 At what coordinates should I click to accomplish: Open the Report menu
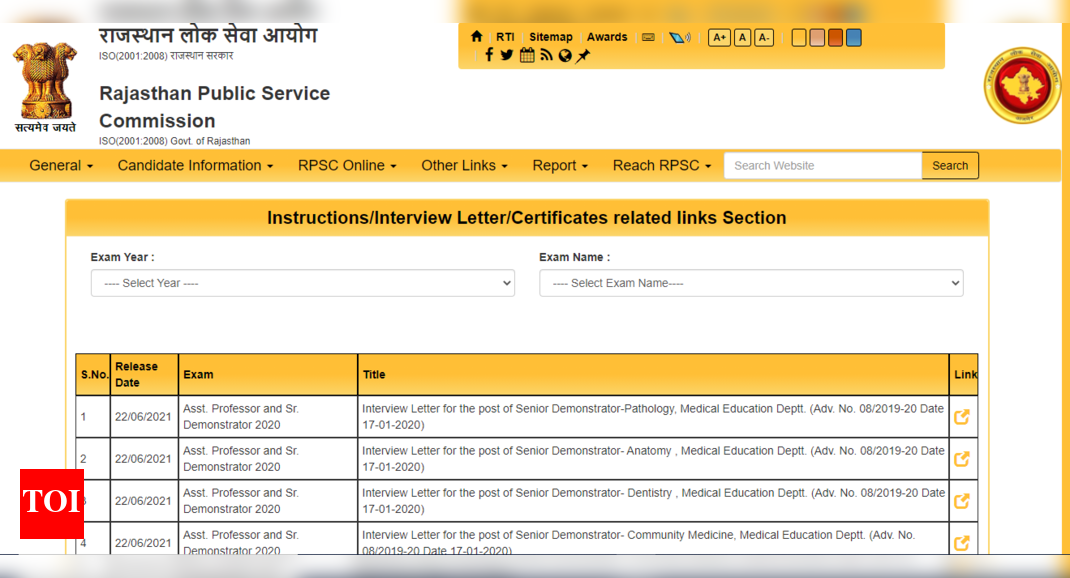pos(560,166)
